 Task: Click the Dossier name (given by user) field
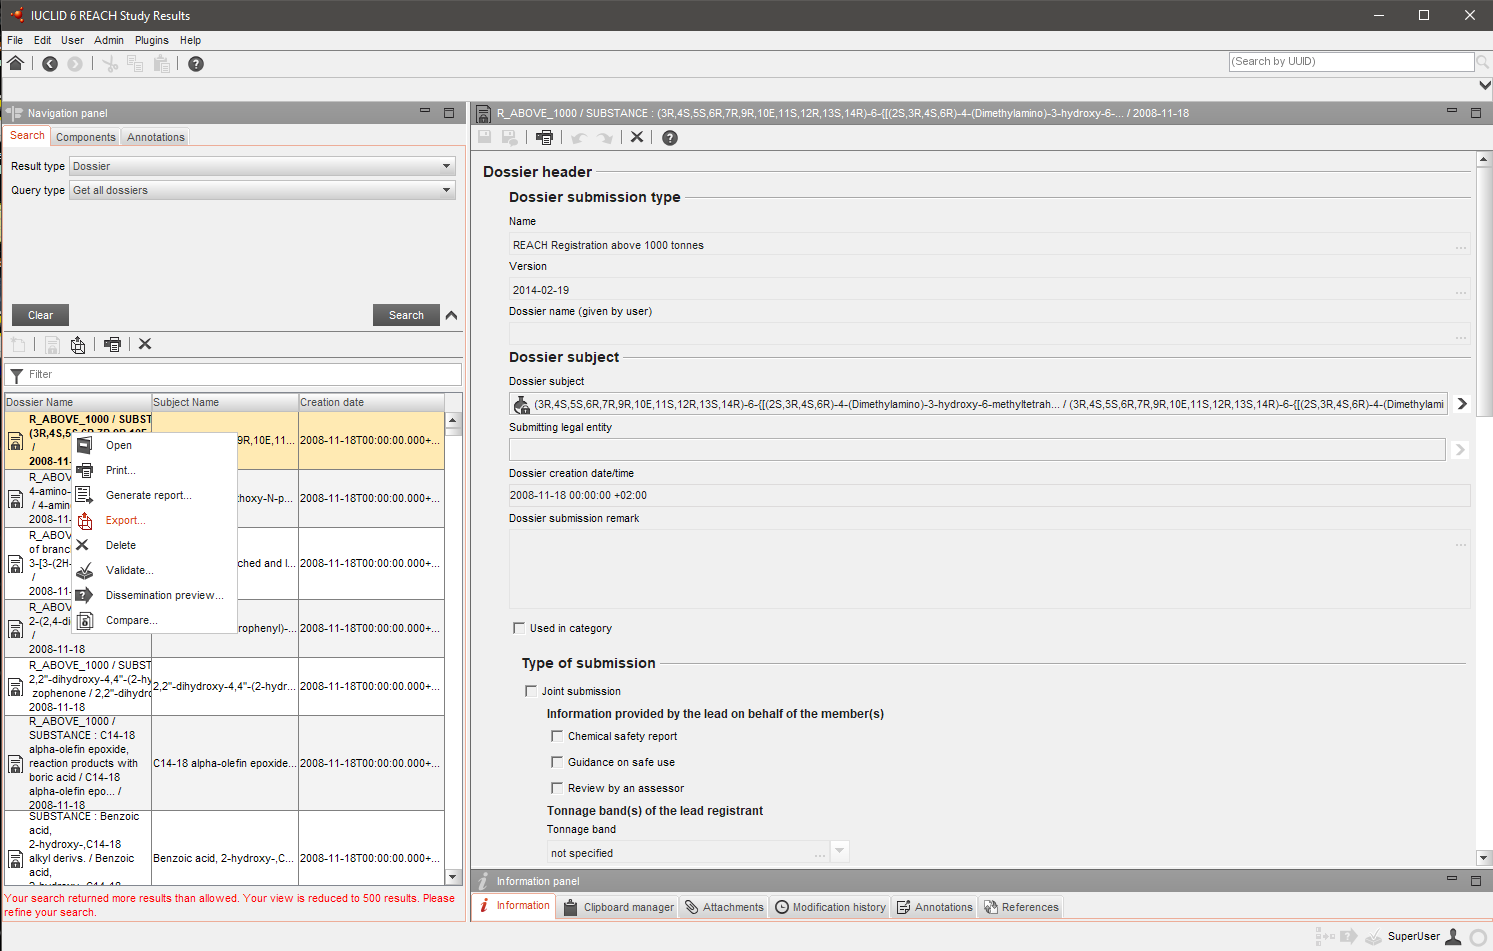989,334
